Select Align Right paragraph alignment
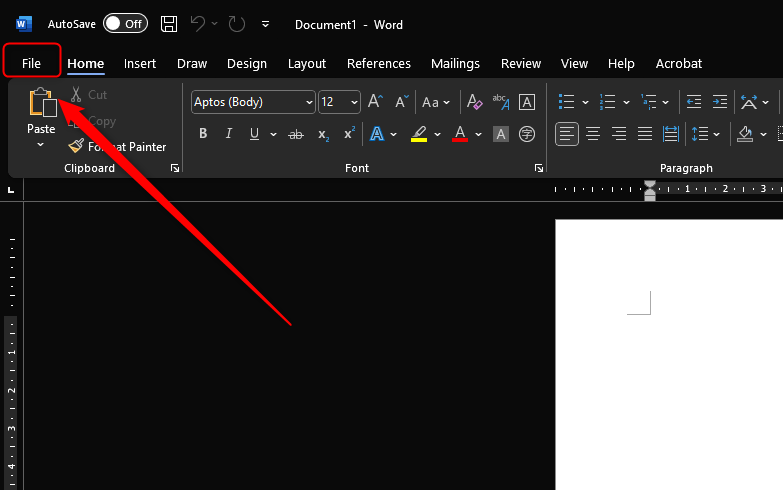Viewport: 783px width, 490px height. point(619,134)
